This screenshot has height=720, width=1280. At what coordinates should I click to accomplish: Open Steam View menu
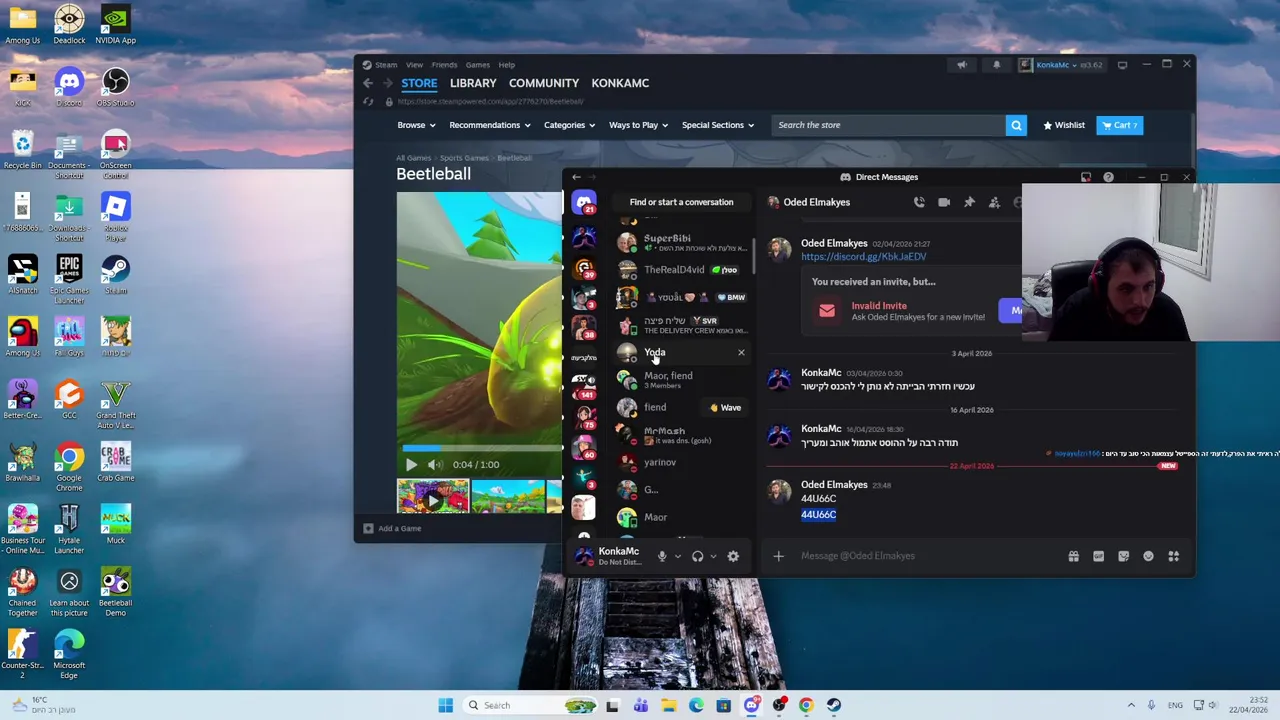click(414, 65)
